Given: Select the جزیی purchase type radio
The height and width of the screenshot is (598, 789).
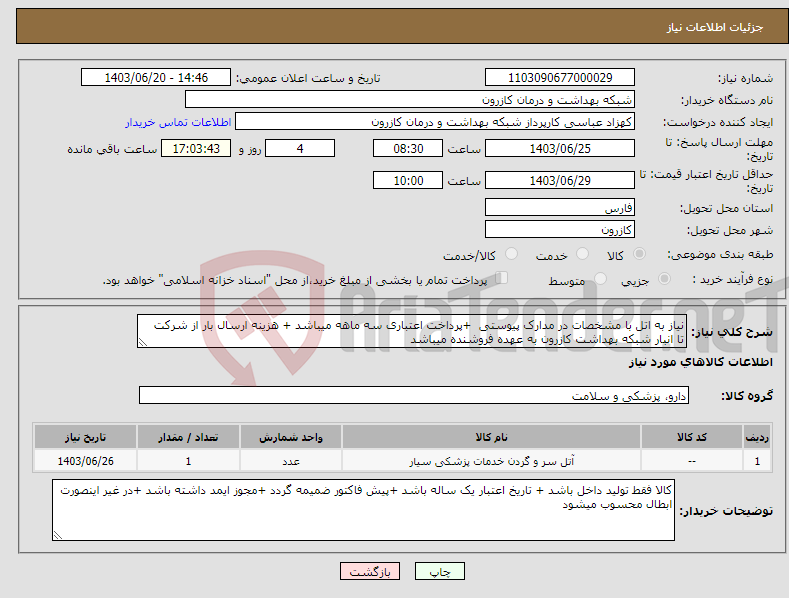Looking at the screenshot, I should point(664,279).
